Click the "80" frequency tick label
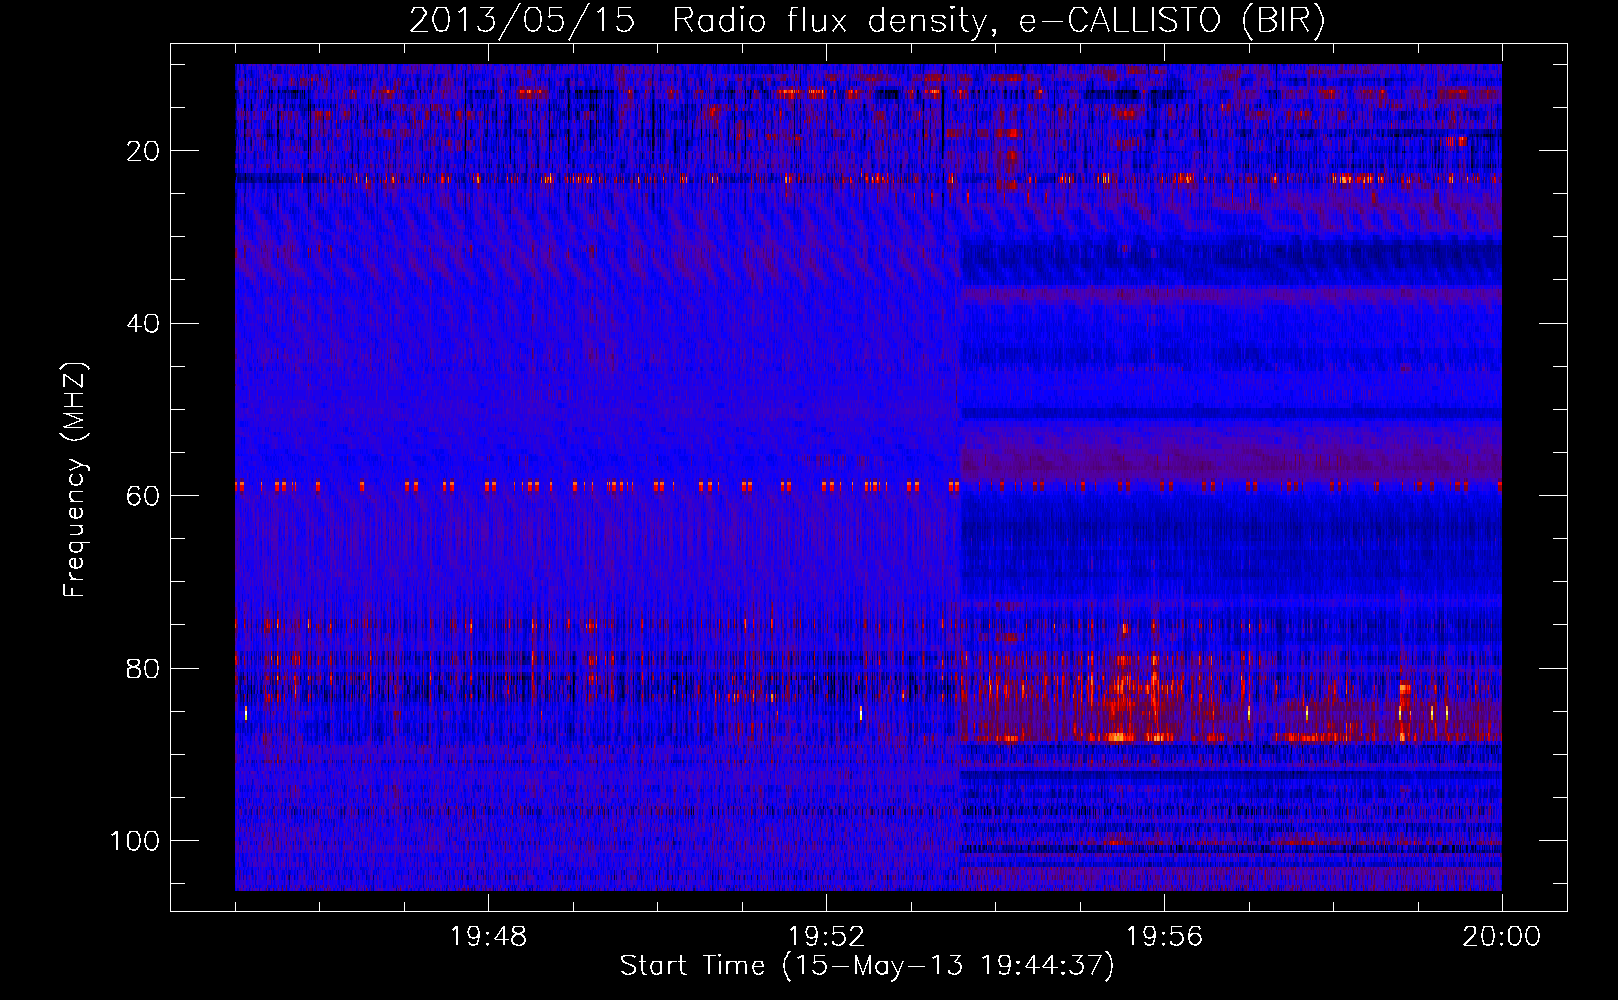The height and width of the screenshot is (1000, 1618). pos(144,668)
